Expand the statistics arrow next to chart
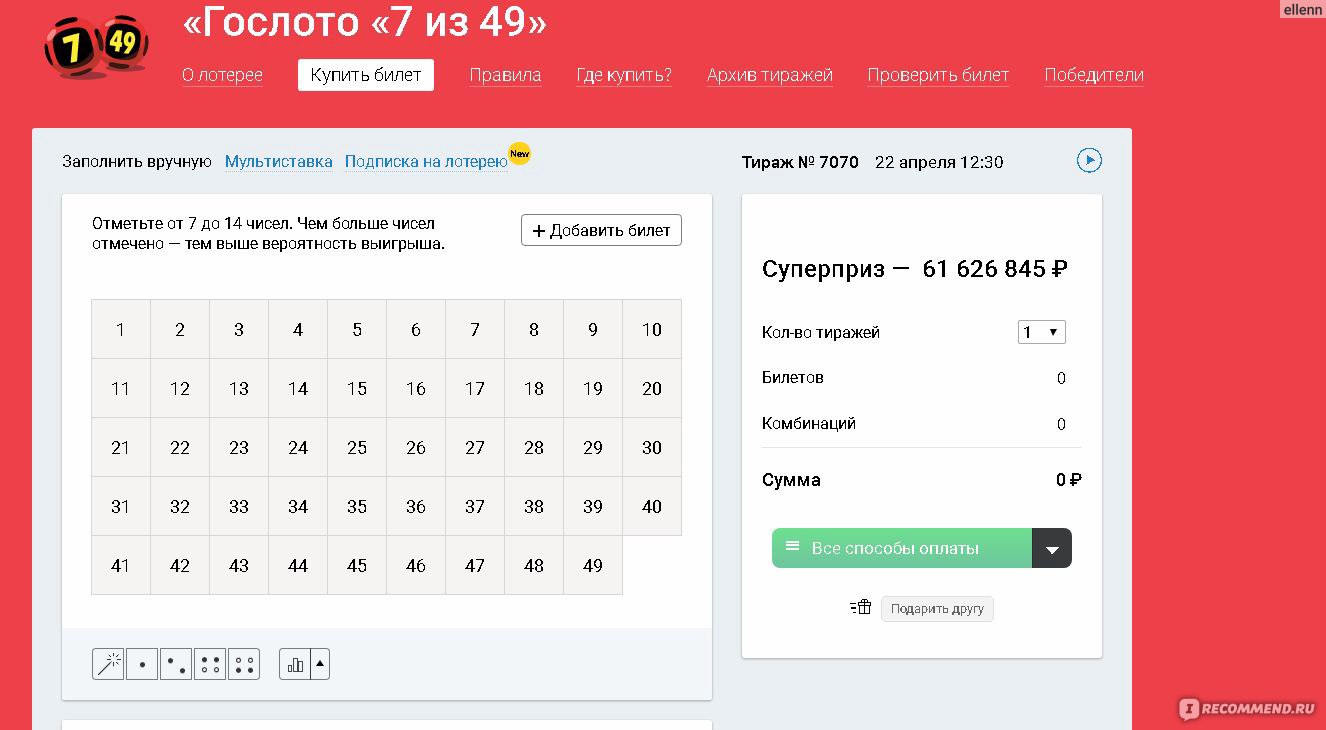Viewport: 1326px width, 730px height. (x=320, y=664)
